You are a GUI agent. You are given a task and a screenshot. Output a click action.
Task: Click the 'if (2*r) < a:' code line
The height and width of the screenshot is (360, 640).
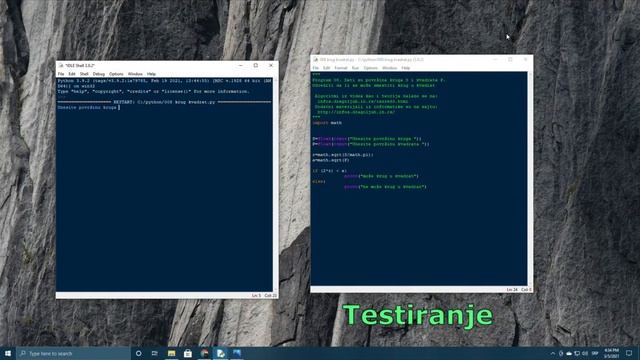[329, 171]
